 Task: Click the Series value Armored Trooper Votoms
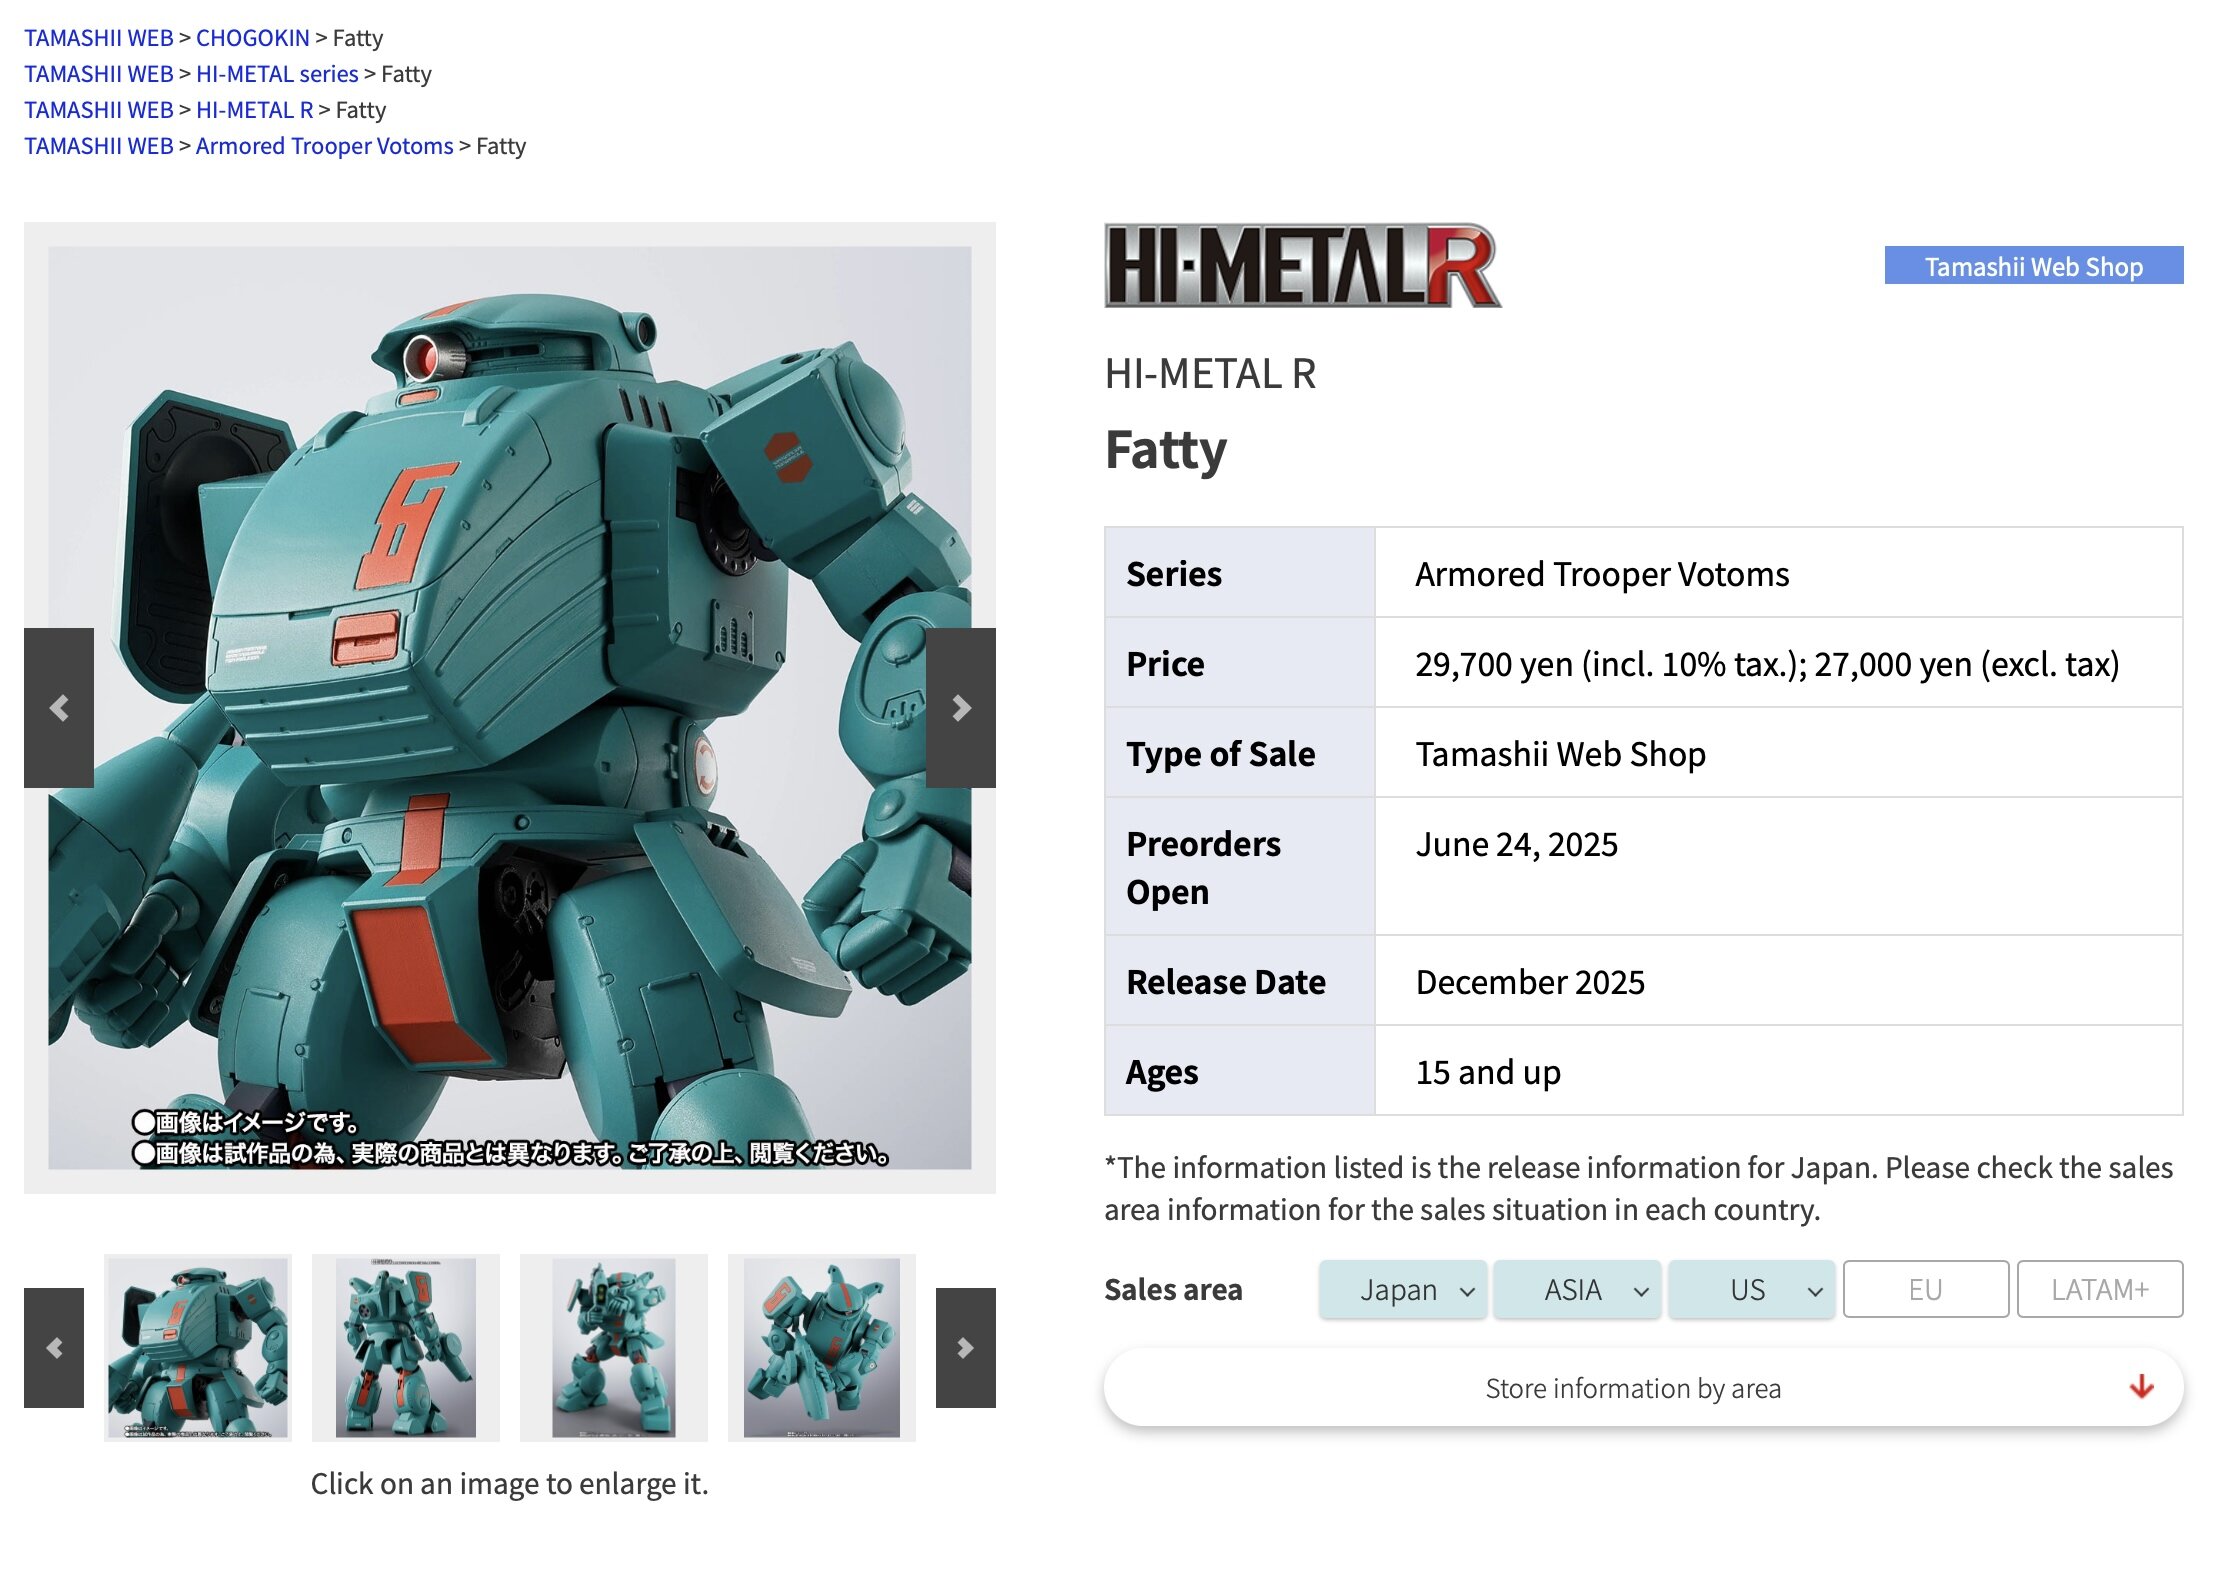pos(1602,574)
